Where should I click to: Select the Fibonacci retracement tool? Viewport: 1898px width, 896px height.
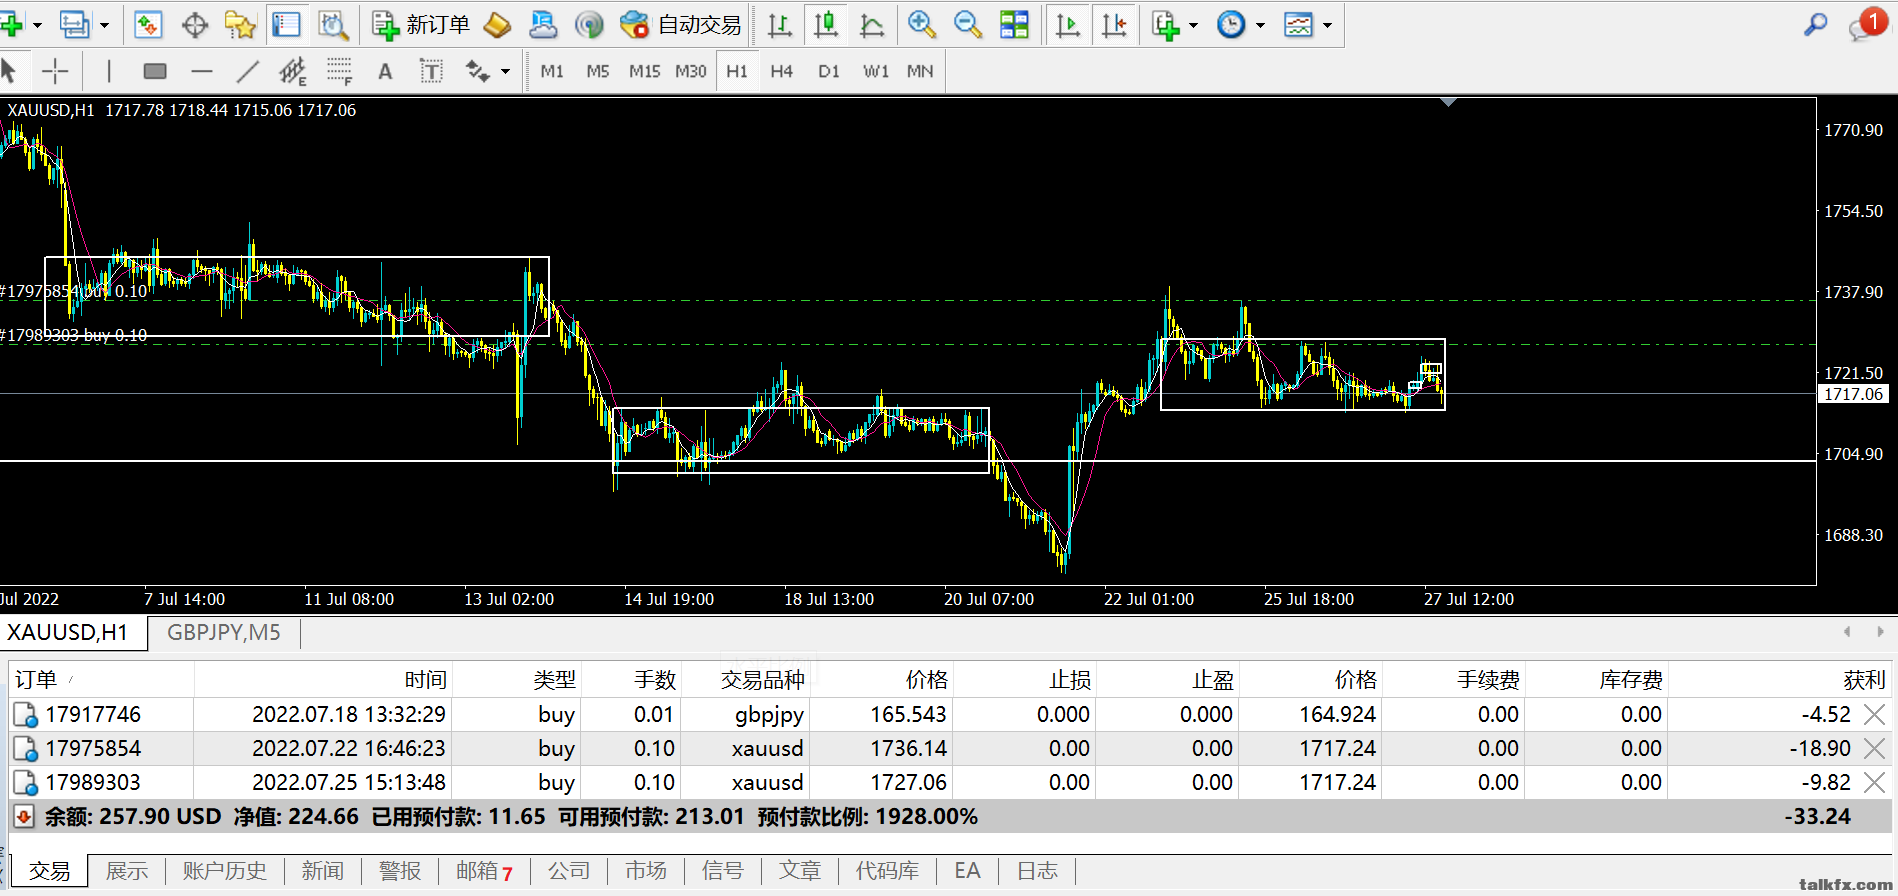click(339, 71)
